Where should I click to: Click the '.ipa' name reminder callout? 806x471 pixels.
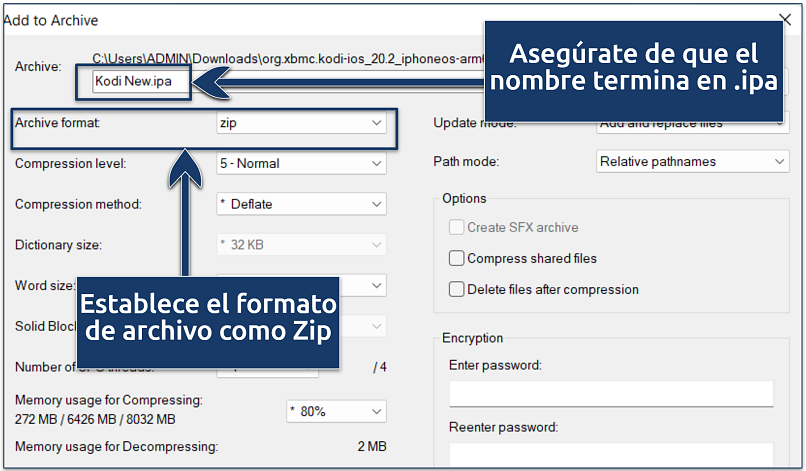pyautogui.click(x=633, y=67)
